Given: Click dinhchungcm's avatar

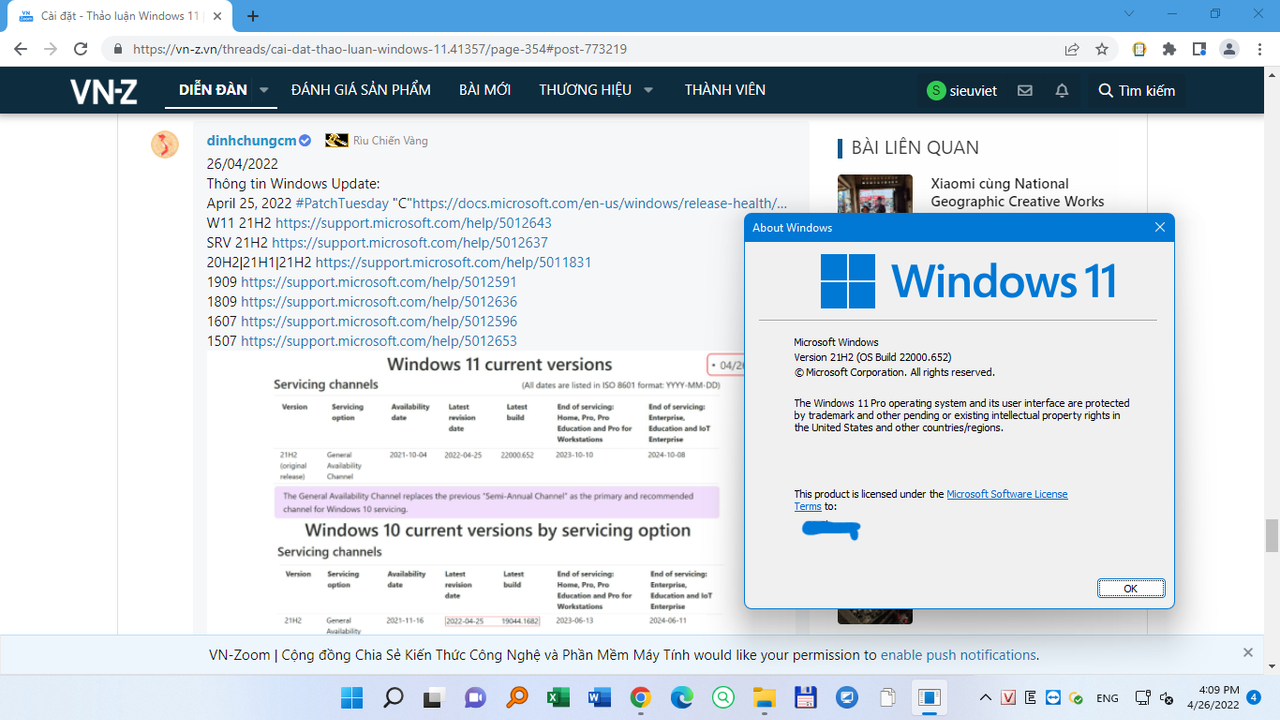Looking at the screenshot, I should (x=164, y=144).
